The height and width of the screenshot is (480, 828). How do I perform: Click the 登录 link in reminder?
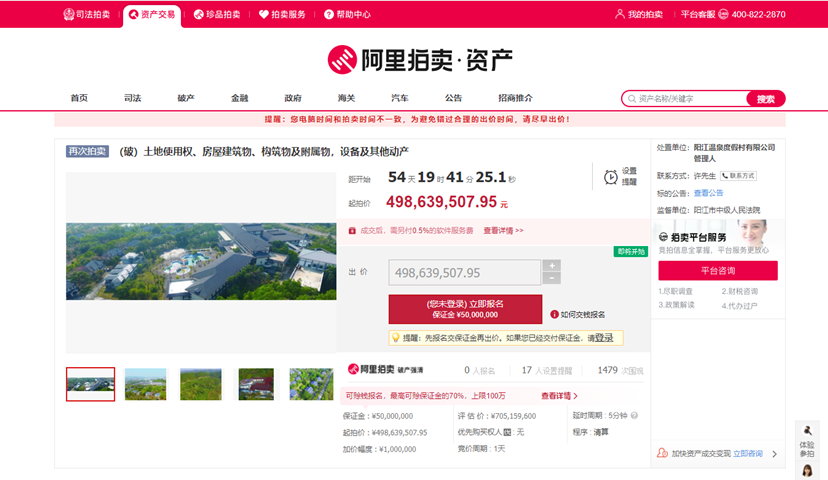604,337
